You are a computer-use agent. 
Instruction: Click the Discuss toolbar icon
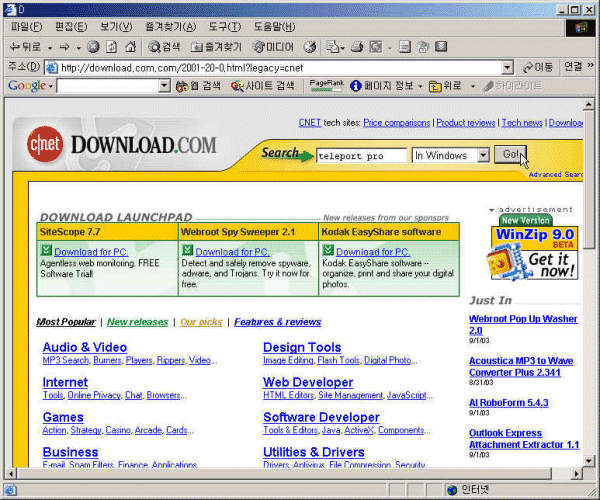click(x=404, y=47)
